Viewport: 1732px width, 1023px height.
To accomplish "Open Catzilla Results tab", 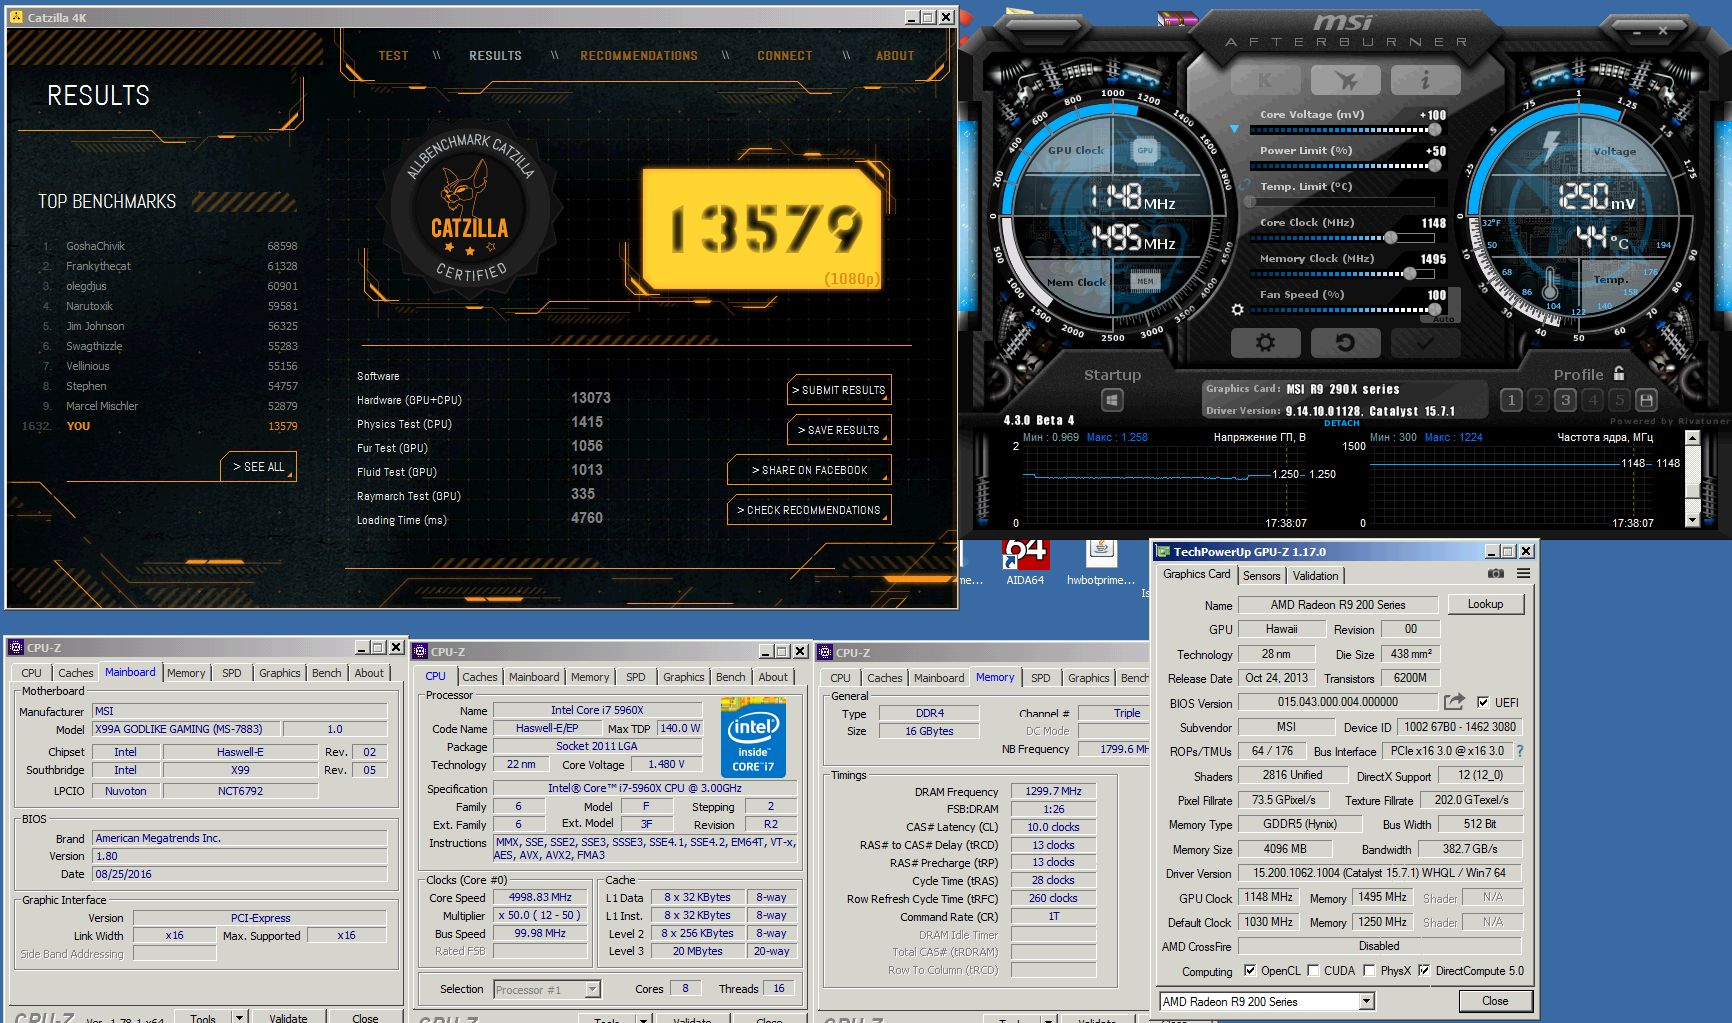I will click(x=495, y=56).
